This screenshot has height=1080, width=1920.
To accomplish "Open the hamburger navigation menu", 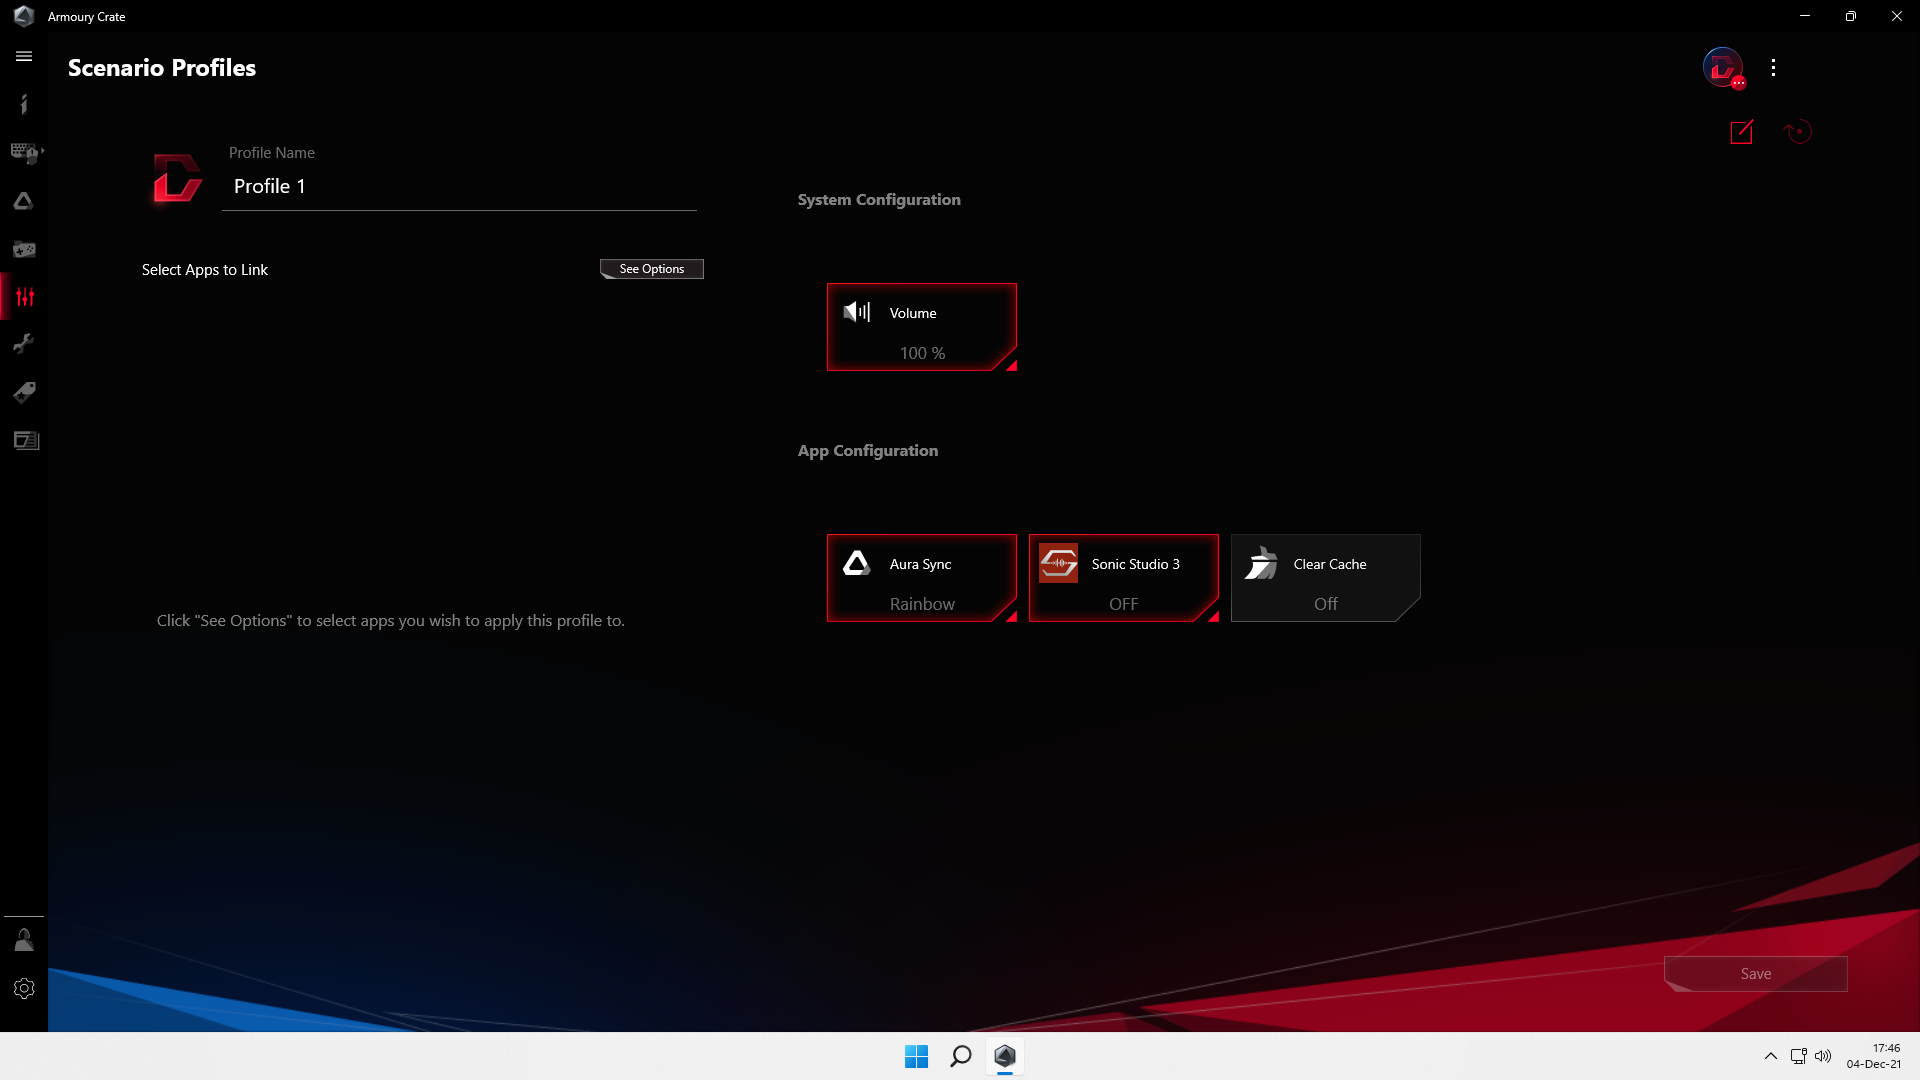I will tap(24, 57).
